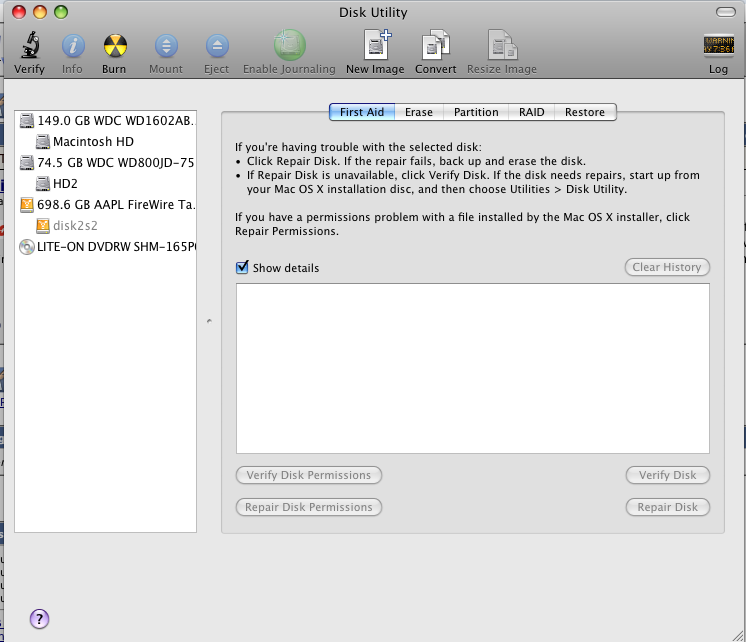Select Macintosh HD volume name
The image size is (746, 642).
click(x=93, y=142)
